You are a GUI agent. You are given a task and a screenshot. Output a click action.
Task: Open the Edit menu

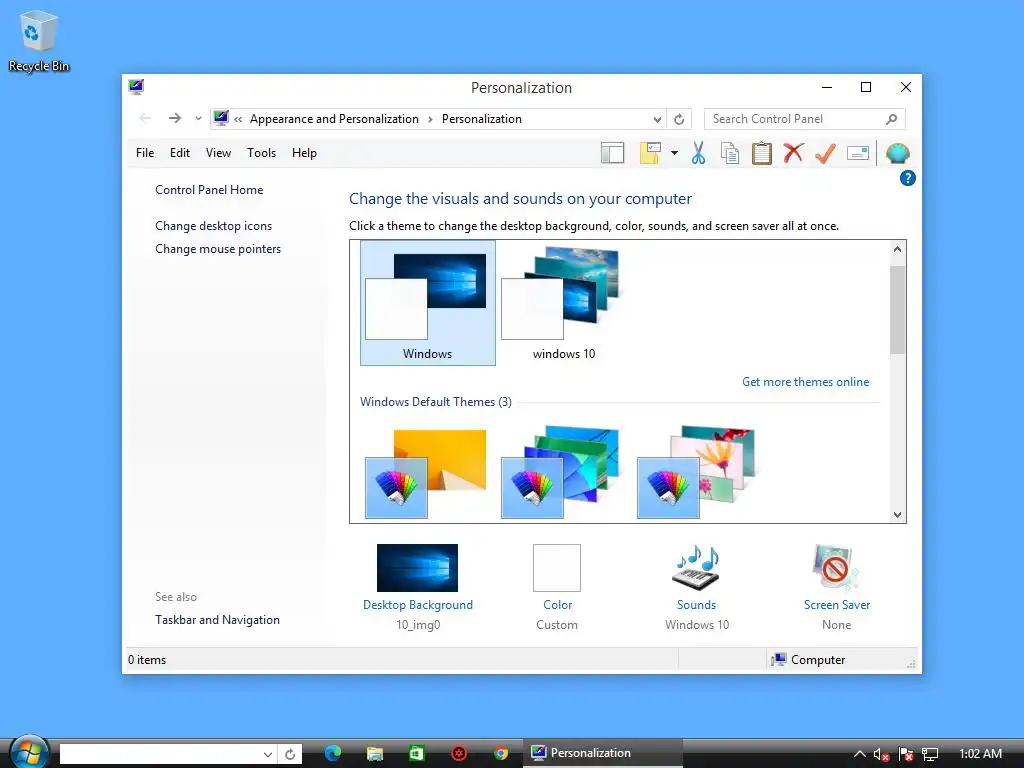pos(180,153)
